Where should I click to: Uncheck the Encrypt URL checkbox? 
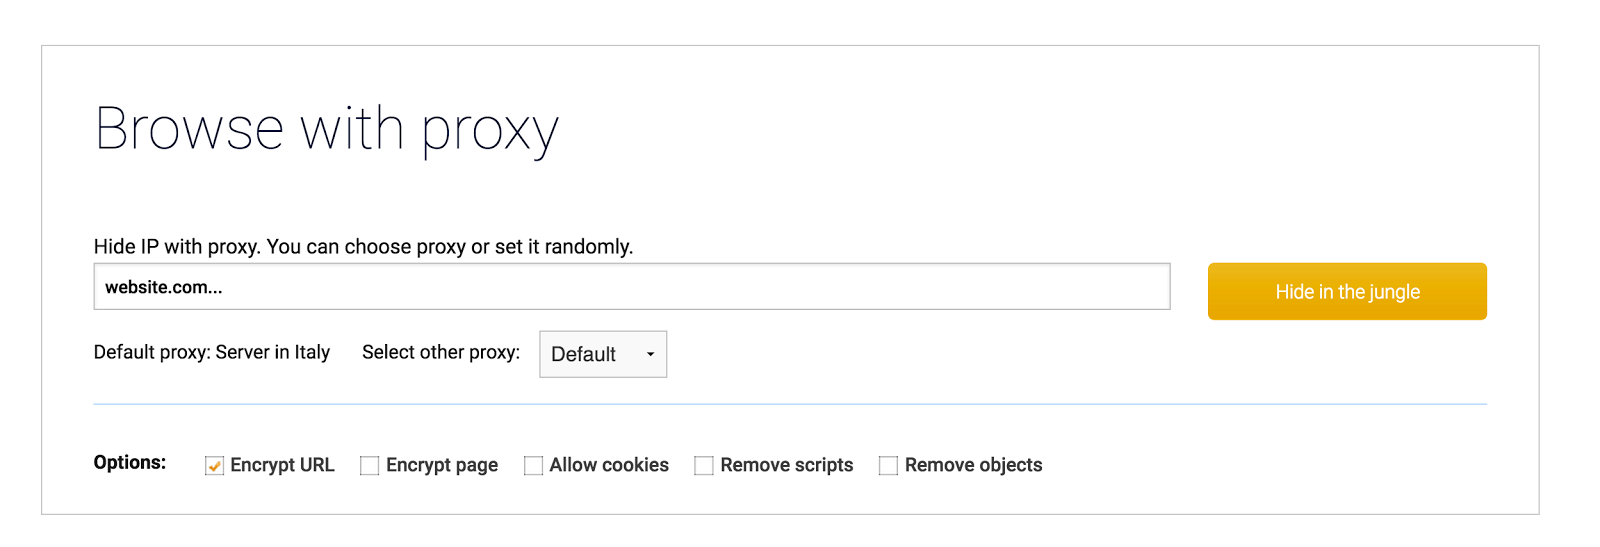(x=214, y=466)
